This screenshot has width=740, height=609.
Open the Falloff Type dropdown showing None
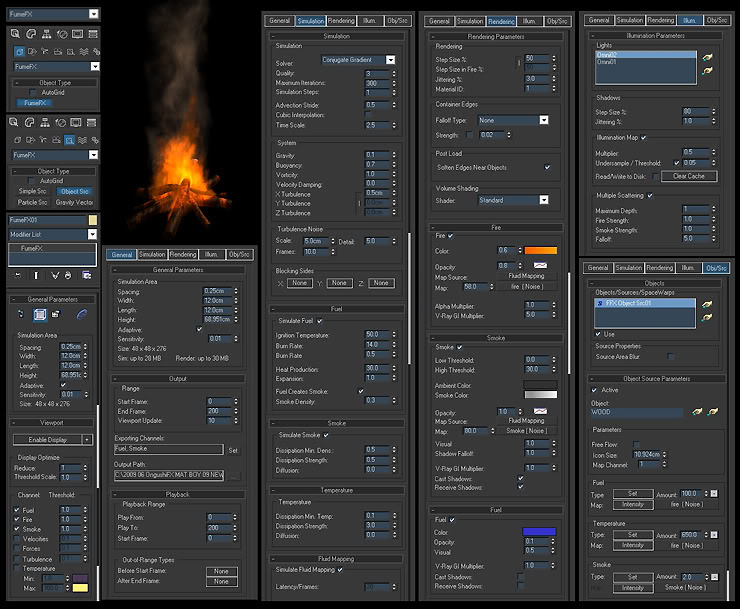click(513, 120)
